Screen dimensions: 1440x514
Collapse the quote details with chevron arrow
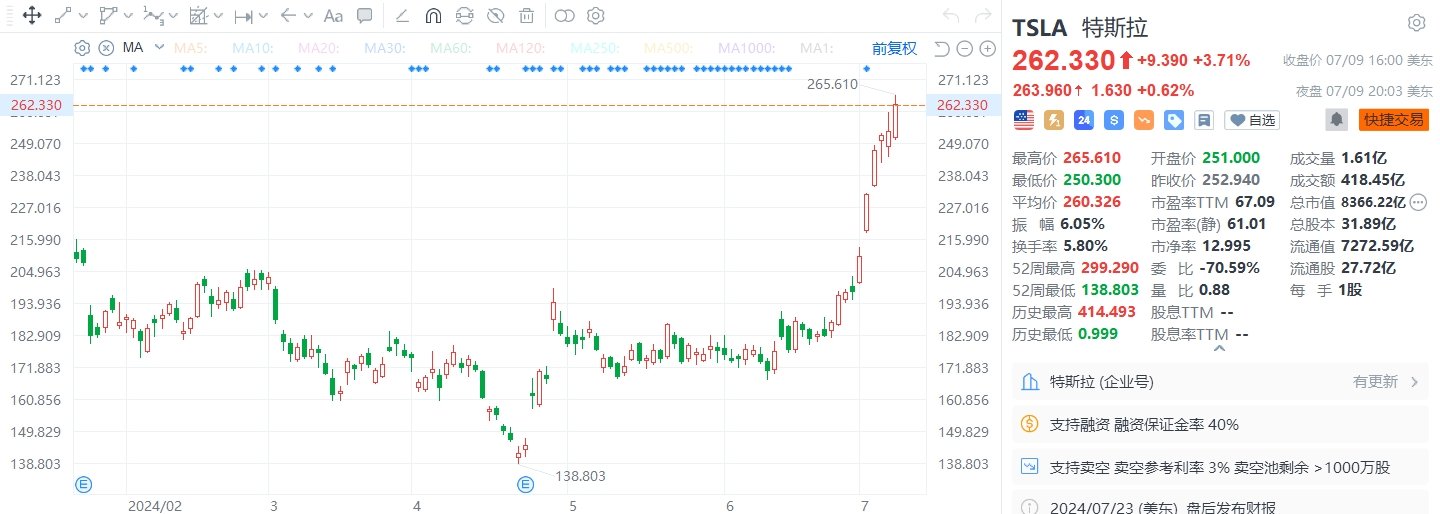[x=1219, y=348]
